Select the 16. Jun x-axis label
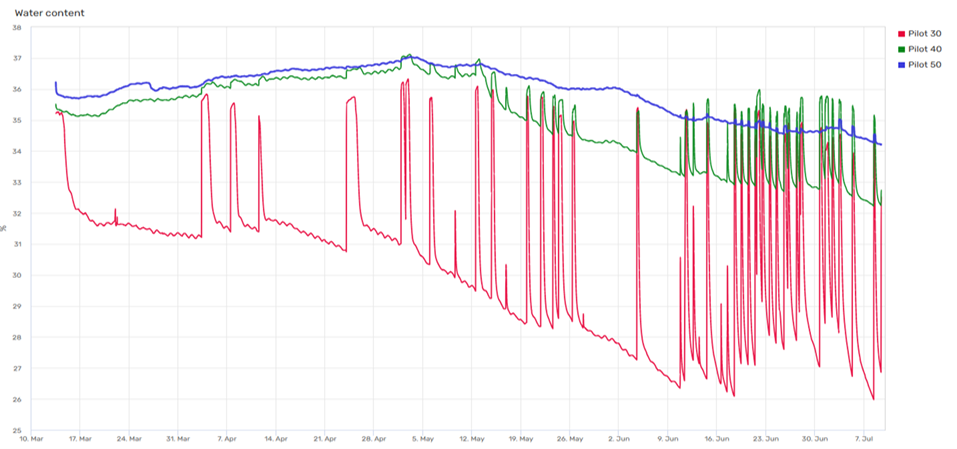This screenshot has height=449, width=957. point(716,438)
